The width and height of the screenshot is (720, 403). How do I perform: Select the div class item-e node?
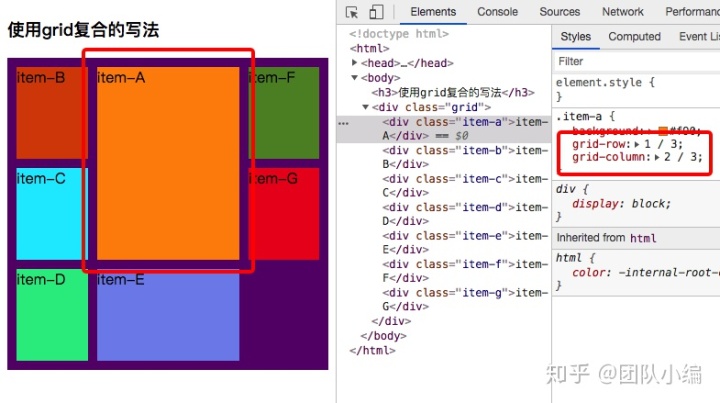click(x=465, y=243)
